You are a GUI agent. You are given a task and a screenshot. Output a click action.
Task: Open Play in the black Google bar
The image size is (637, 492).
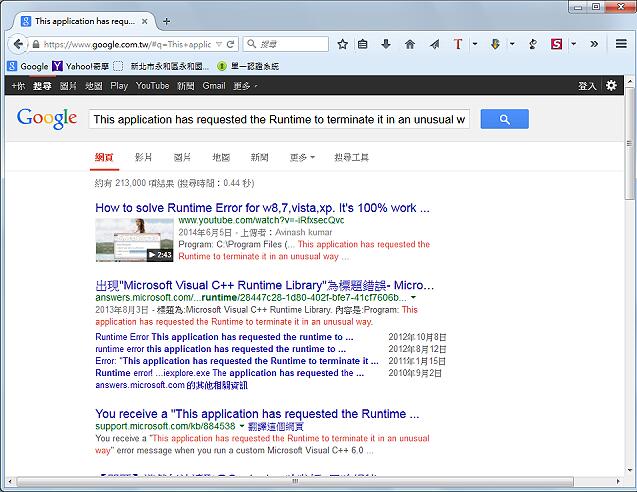pyautogui.click(x=119, y=86)
